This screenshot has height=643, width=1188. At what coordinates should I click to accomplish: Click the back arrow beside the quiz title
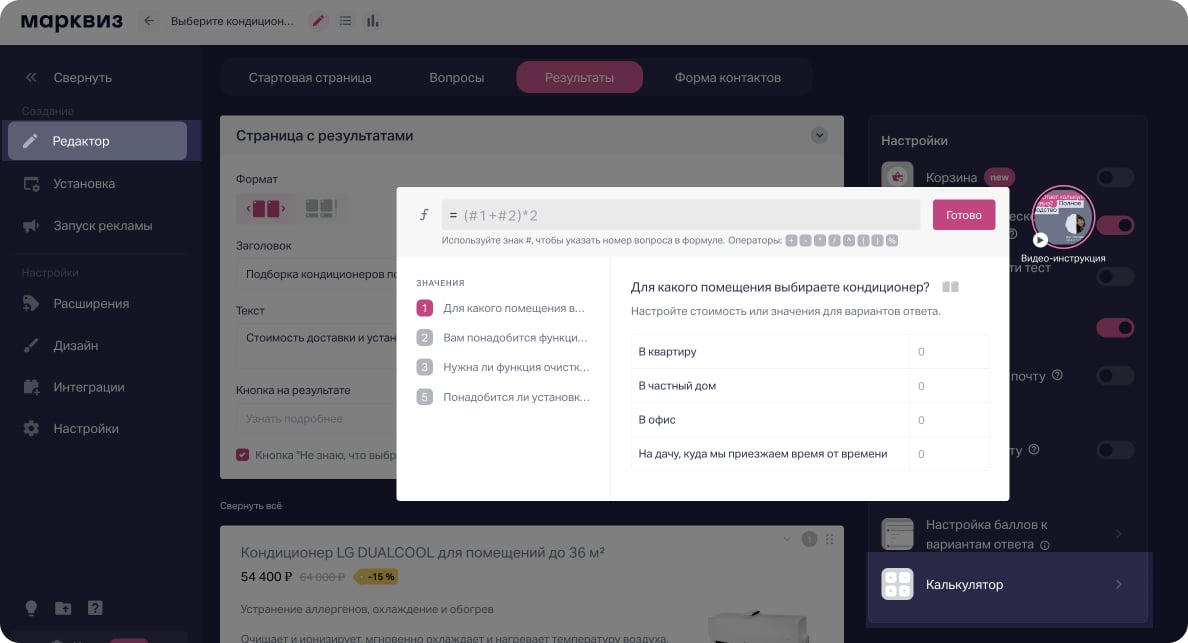coord(150,20)
